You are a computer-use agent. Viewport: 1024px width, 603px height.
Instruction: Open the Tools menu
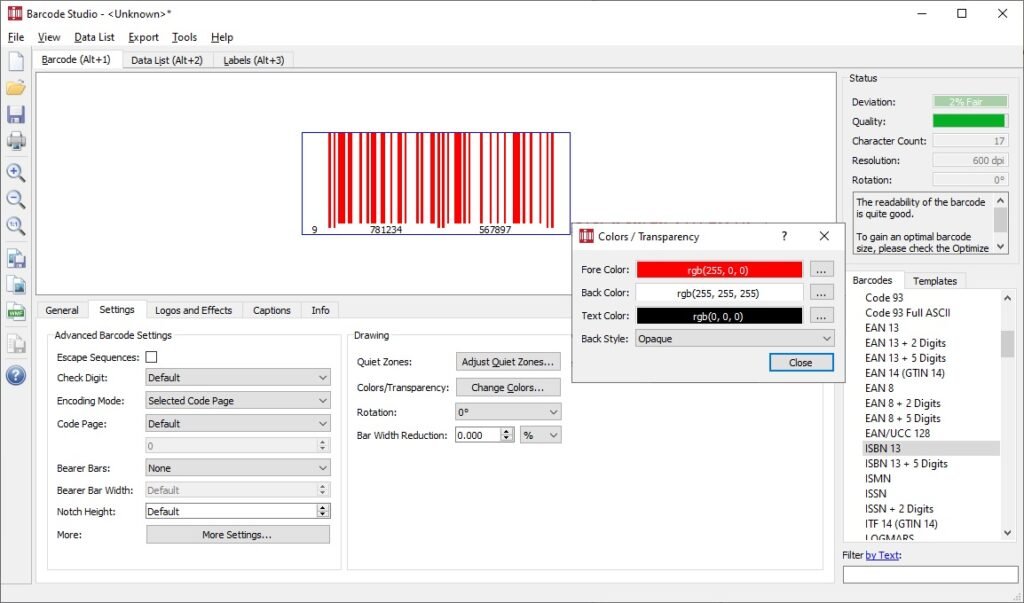click(x=184, y=37)
